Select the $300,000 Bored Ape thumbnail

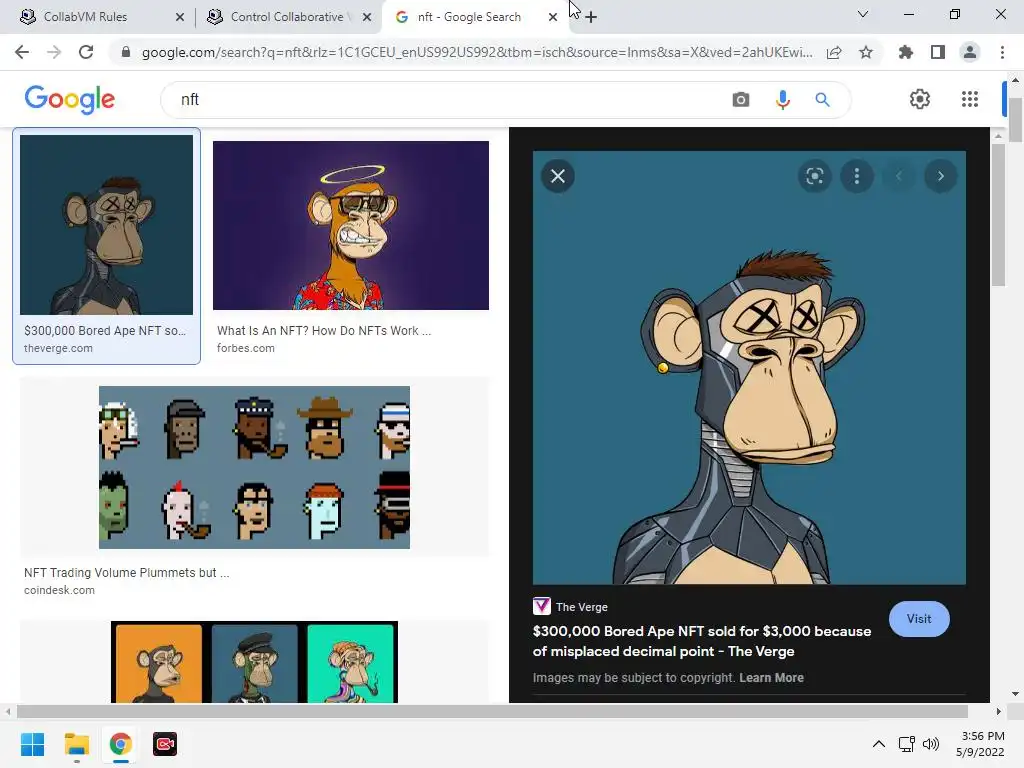click(106, 225)
